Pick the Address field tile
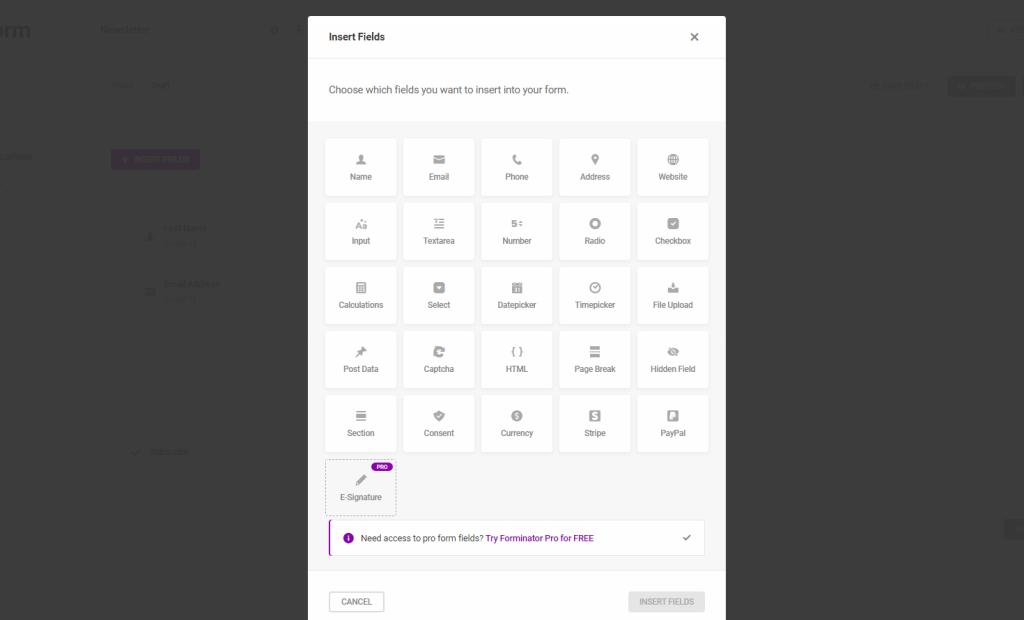Screen dimensions: 1024x620 (x=595, y=167)
